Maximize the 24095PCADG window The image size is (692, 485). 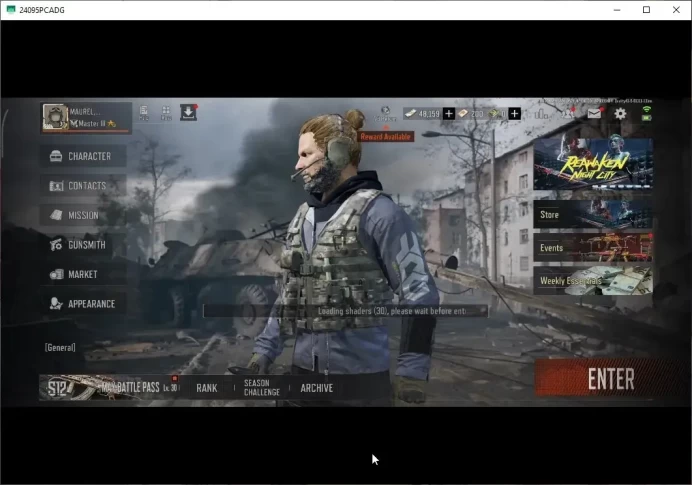647,10
